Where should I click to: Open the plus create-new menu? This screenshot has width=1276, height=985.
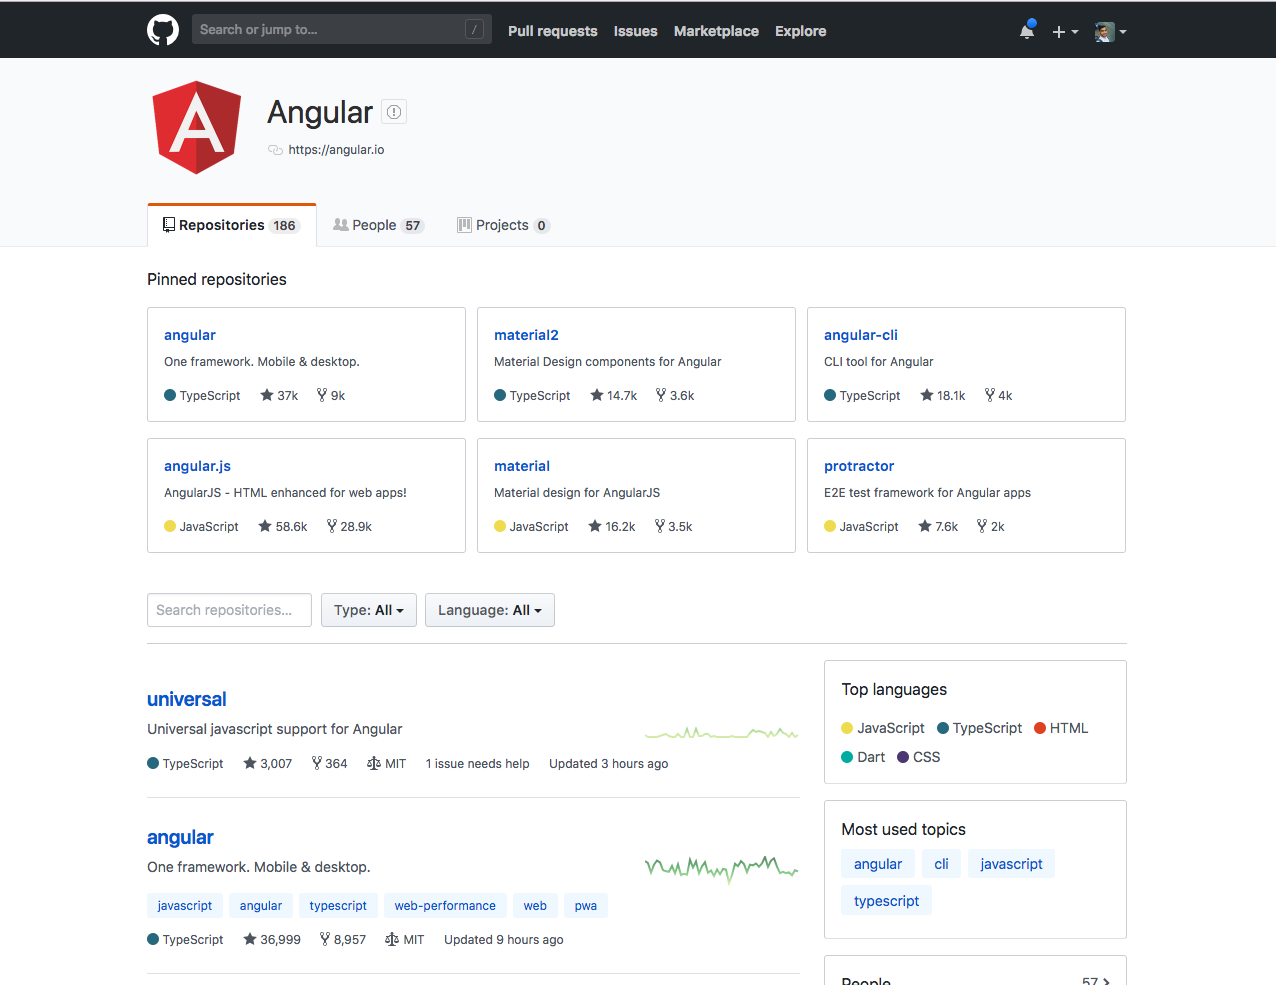(1065, 32)
